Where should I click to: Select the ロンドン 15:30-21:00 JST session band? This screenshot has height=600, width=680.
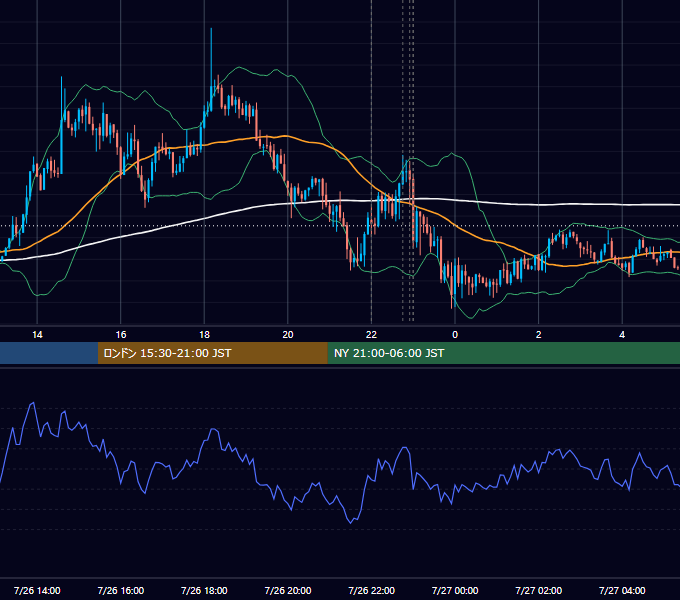tap(212, 353)
